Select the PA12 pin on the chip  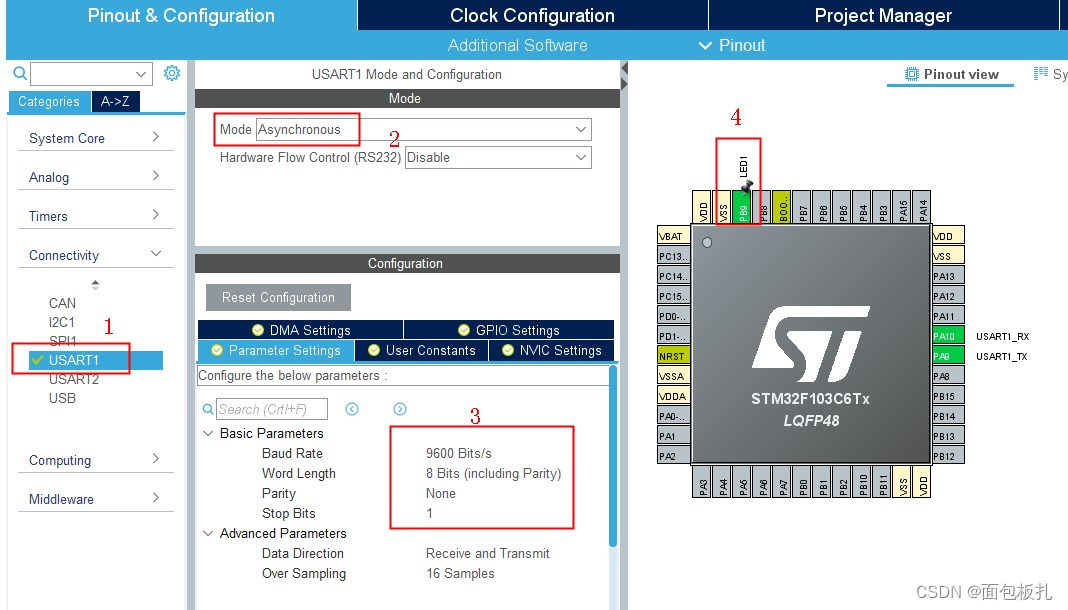947,296
